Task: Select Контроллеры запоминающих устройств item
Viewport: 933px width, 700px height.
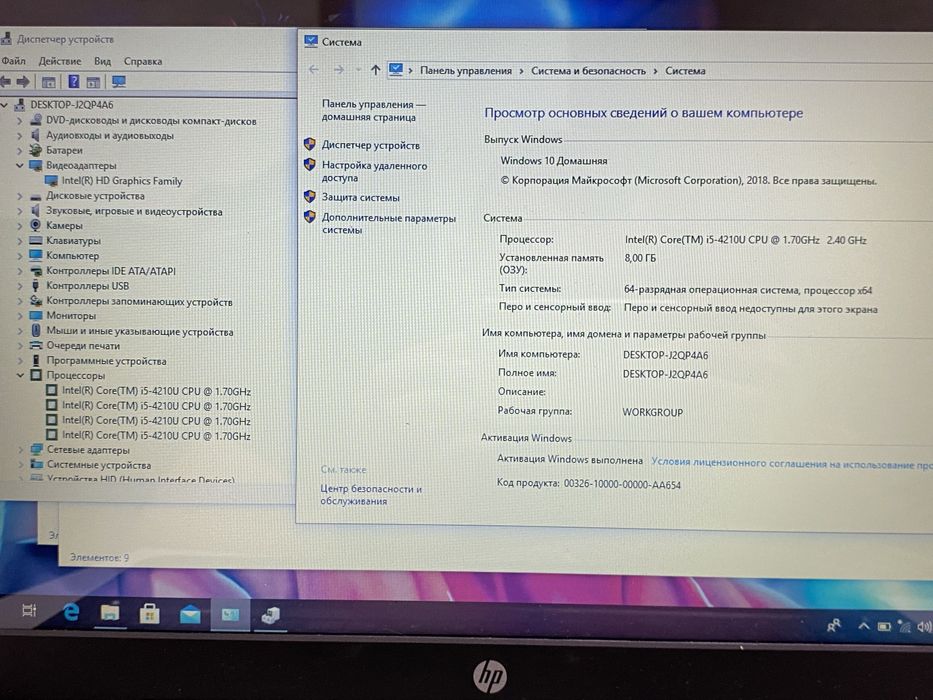Action: [139, 301]
